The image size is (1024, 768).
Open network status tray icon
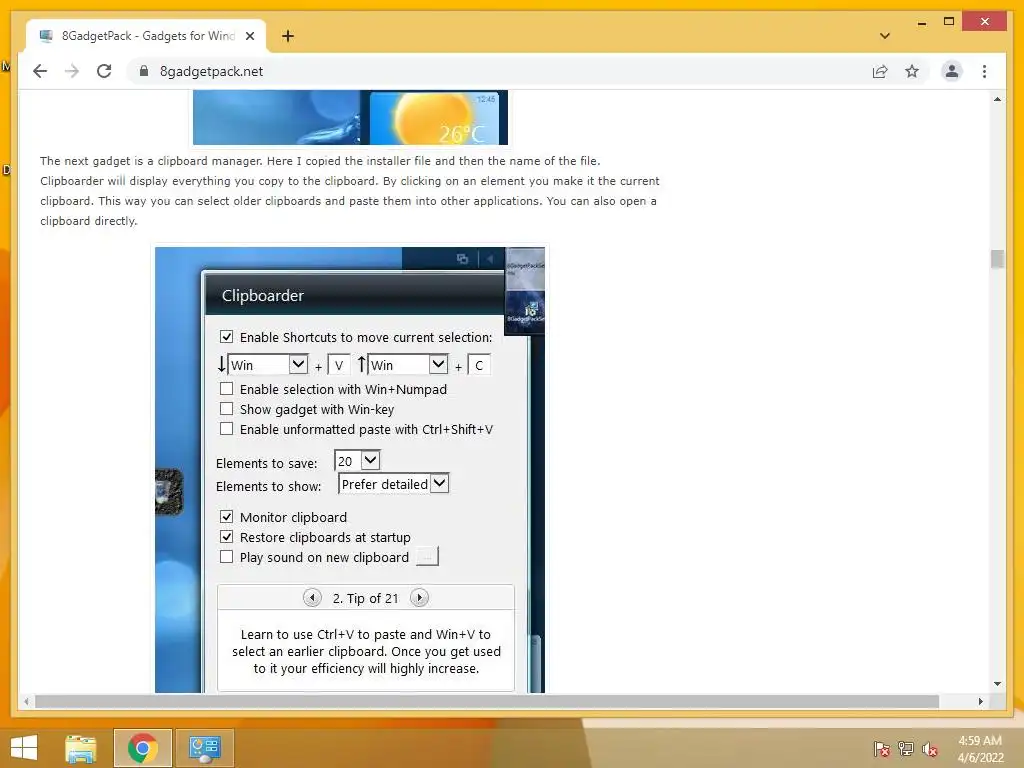pos(906,749)
